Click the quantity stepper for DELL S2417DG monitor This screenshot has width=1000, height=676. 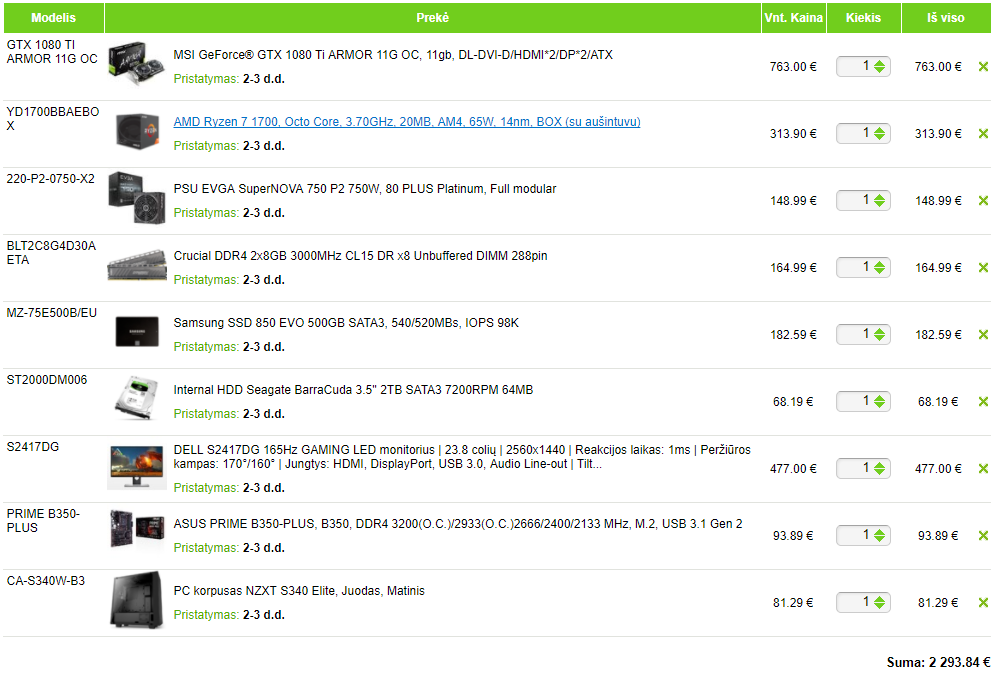(x=879, y=468)
